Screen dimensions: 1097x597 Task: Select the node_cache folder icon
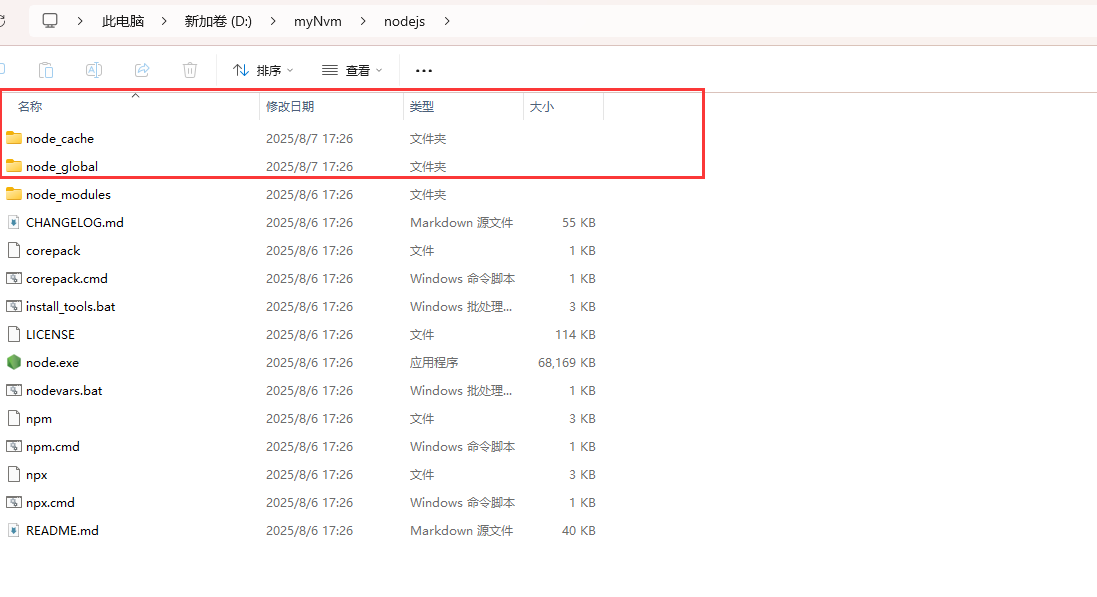tap(14, 138)
